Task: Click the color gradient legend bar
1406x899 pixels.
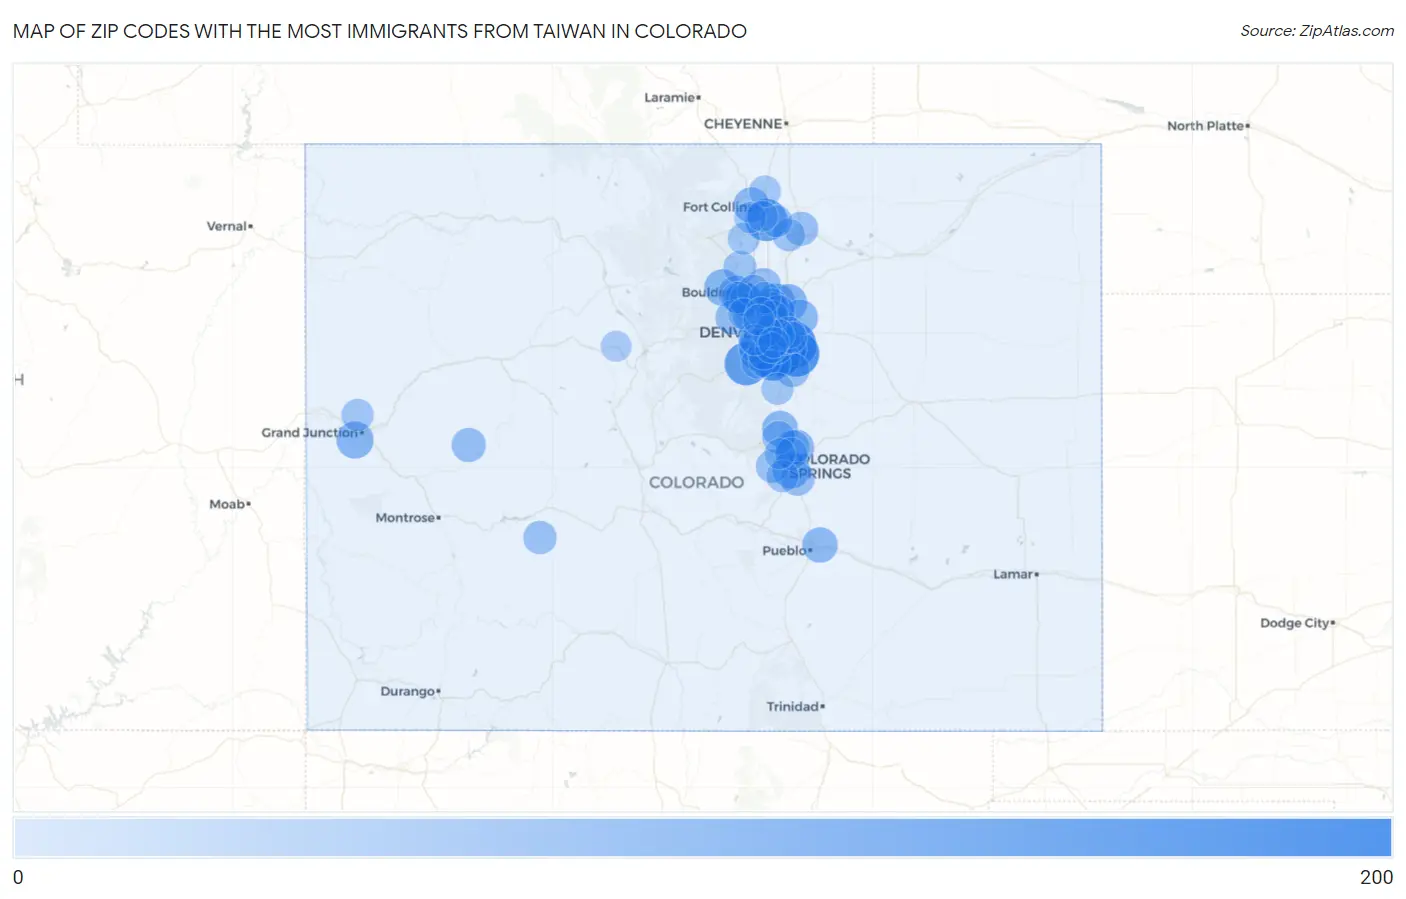Action: pyautogui.click(x=702, y=838)
